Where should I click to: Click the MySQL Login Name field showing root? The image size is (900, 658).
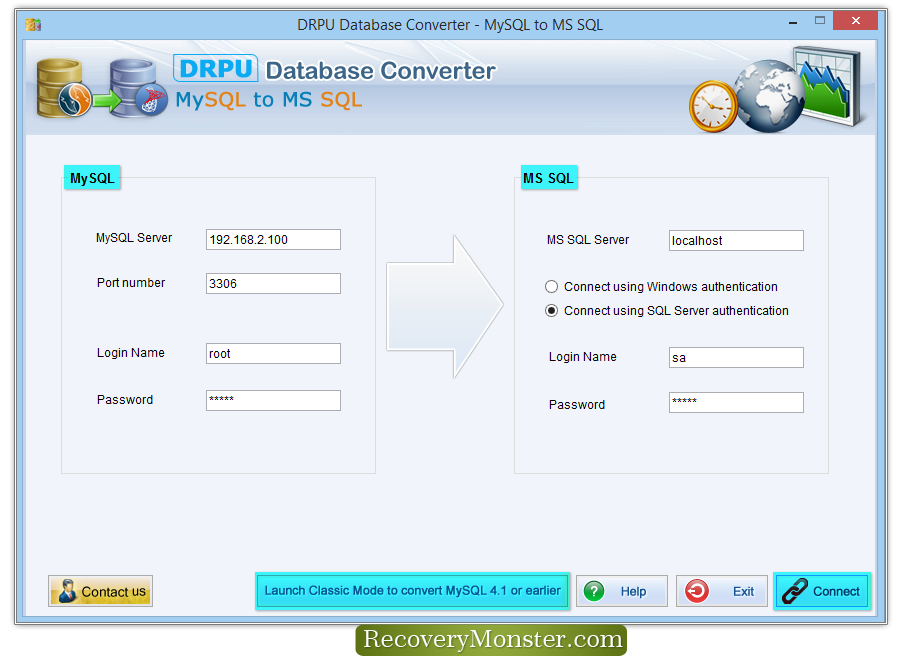(x=273, y=353)
